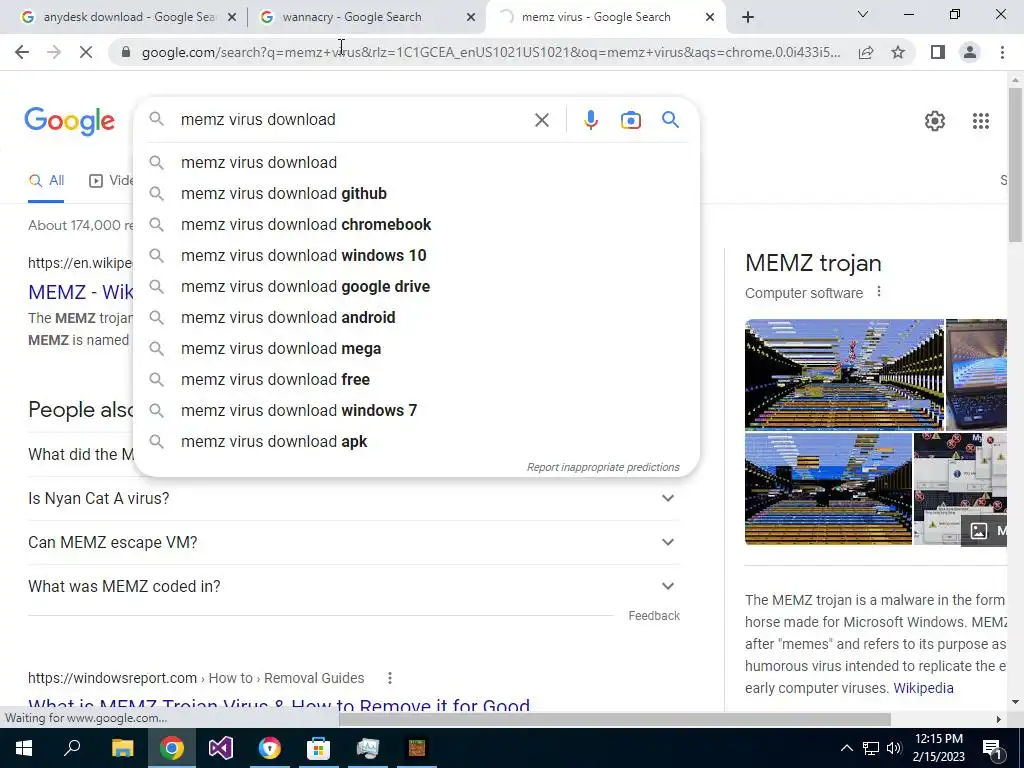Screen dimensions: 1024x768
Task: Expand 'Is Nyan Cat A virus?' question
Action: tap(354, 498)
